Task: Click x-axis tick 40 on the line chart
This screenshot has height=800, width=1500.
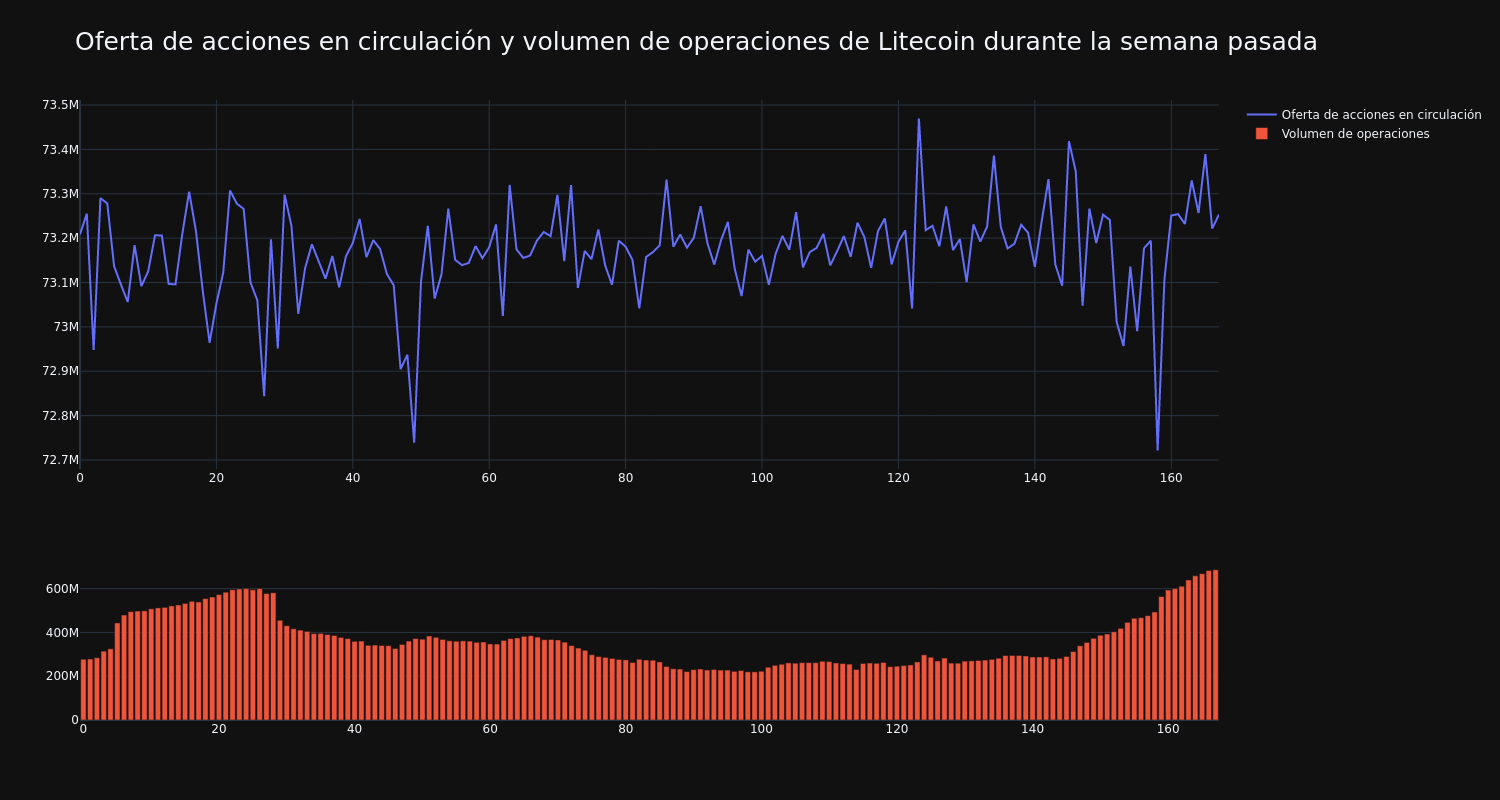Action: pyautogui.click(x=352, y=478)
